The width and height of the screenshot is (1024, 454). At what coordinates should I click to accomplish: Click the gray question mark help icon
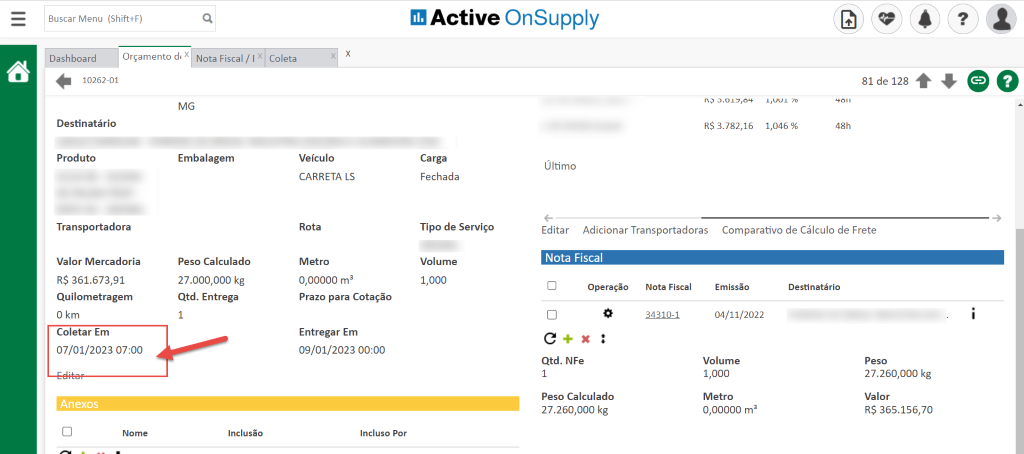pos(963,19)
